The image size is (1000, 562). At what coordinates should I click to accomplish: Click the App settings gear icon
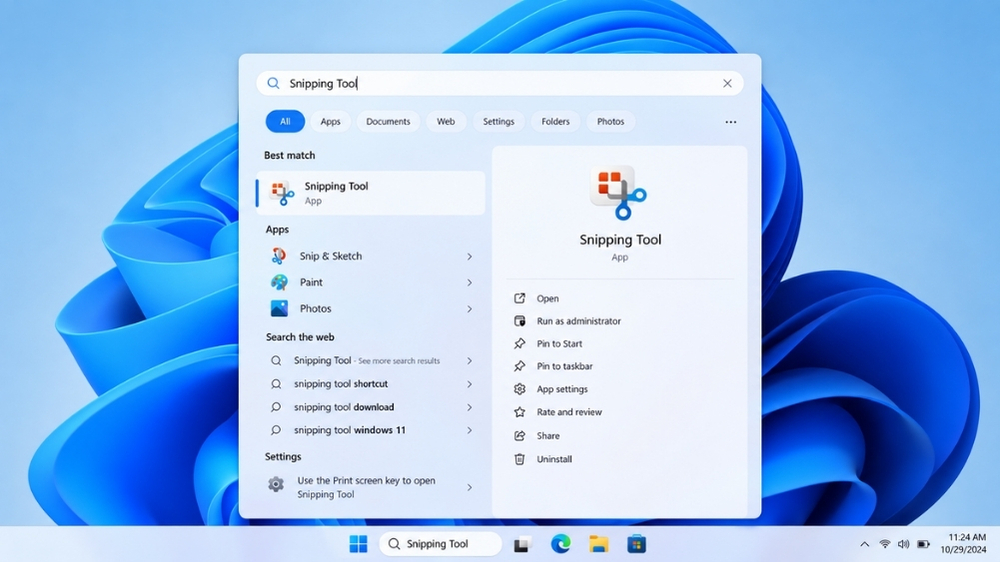click(520, 388)
